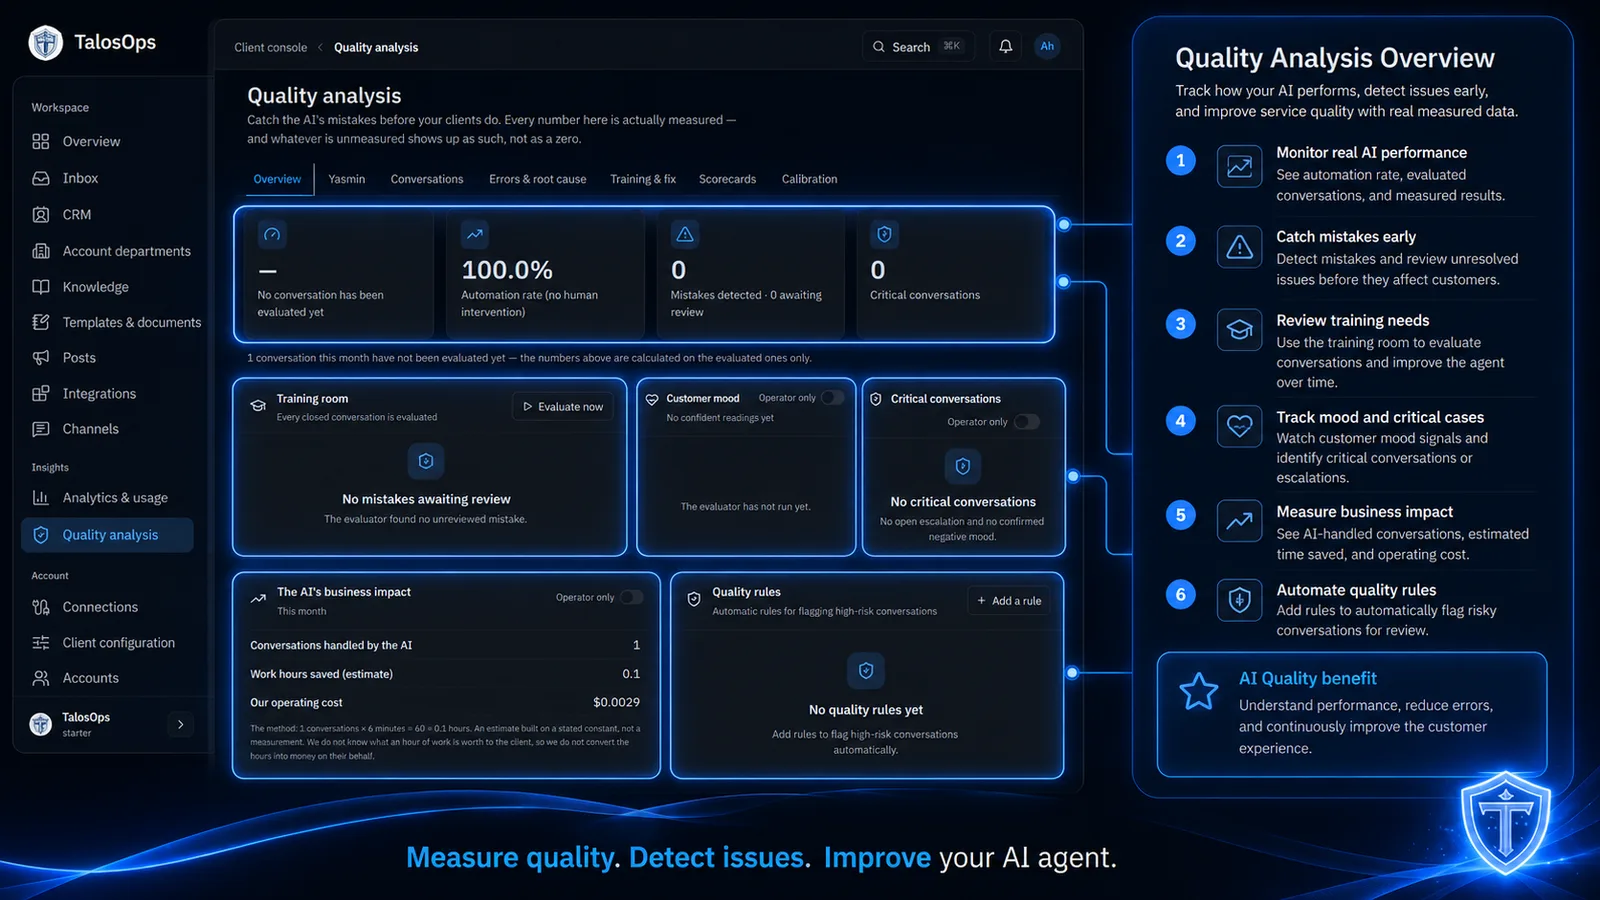
Task: Click Catch mistakes early heading
Action: pos(1346,237)
